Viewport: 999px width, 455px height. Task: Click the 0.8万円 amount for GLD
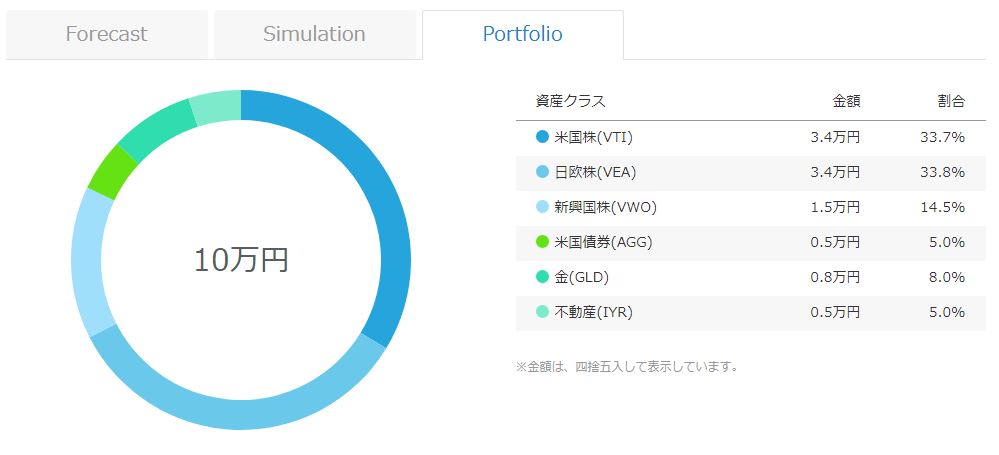tap(835, 277)
